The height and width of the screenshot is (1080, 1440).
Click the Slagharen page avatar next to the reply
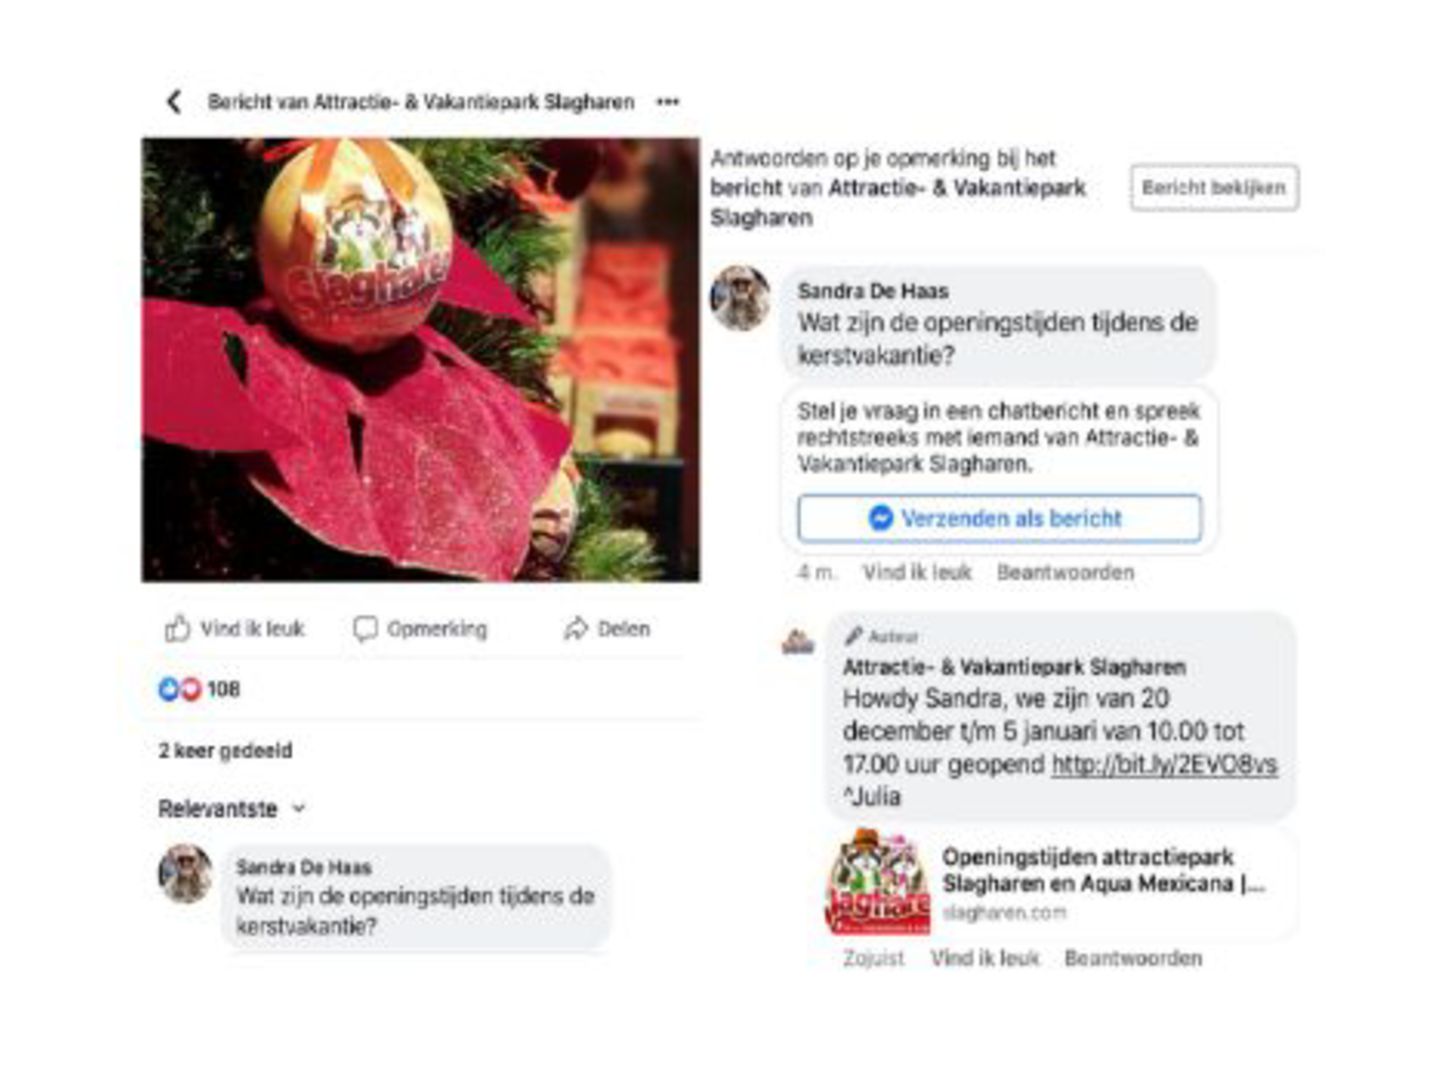pyautogui.click(x=797, y=642)
